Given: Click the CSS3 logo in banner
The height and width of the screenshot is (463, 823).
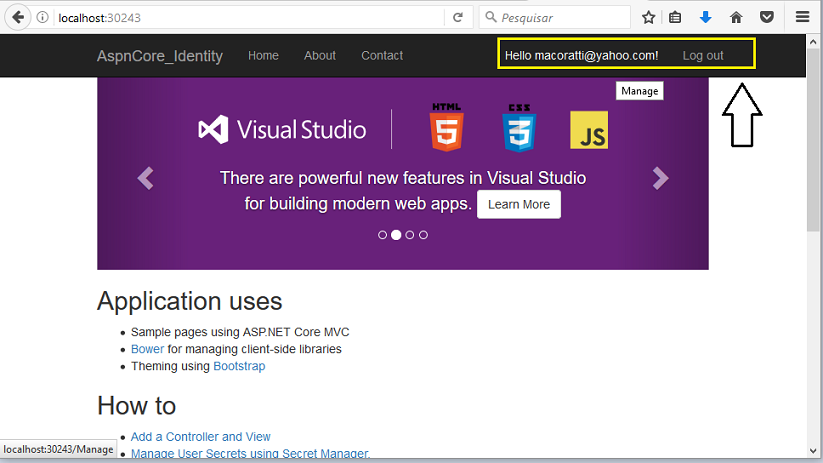Looking at the screenshot, I should [x=519, y=128].
